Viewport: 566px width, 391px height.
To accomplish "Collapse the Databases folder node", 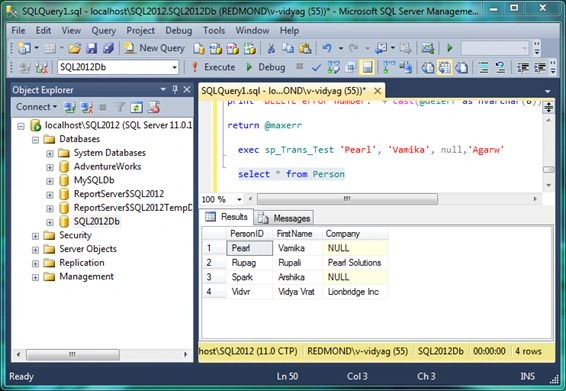I will pos(35,140).
